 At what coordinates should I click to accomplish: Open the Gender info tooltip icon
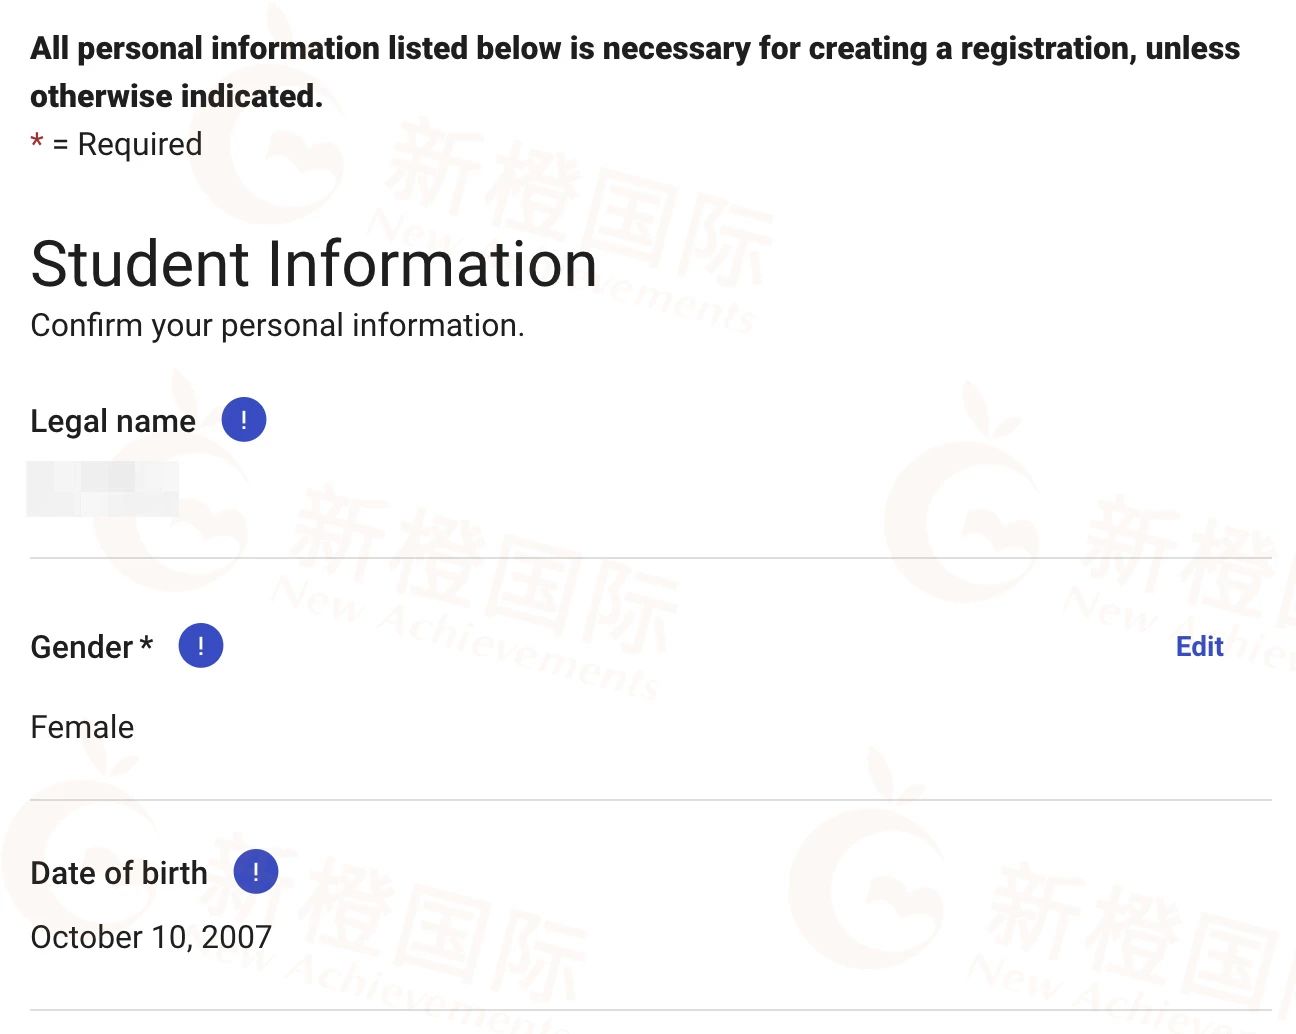coord(201,646)
